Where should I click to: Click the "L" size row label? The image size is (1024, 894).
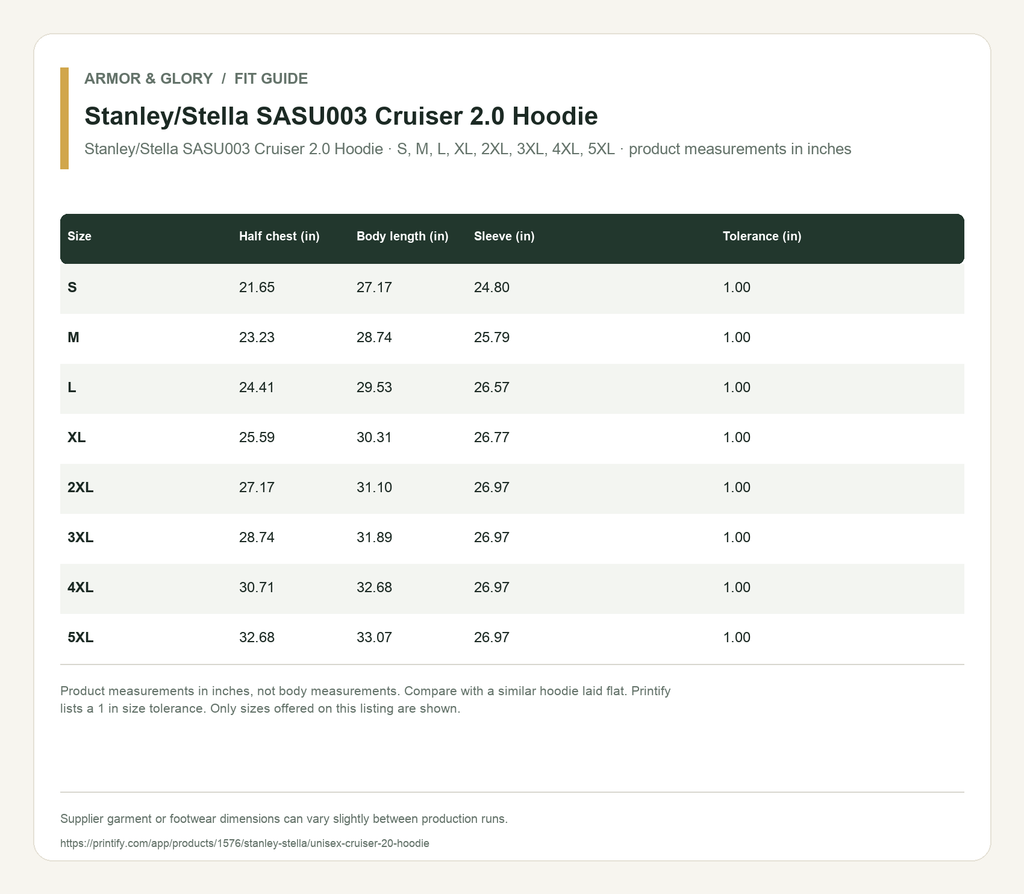72,387
